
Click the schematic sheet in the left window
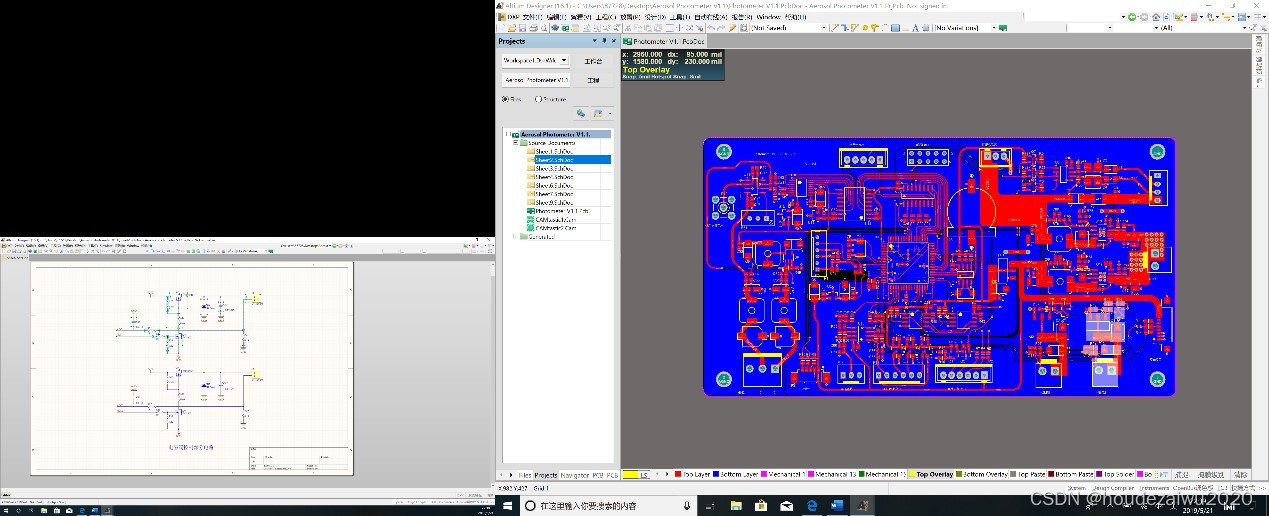pyautogui.click(x=192, y=368)
